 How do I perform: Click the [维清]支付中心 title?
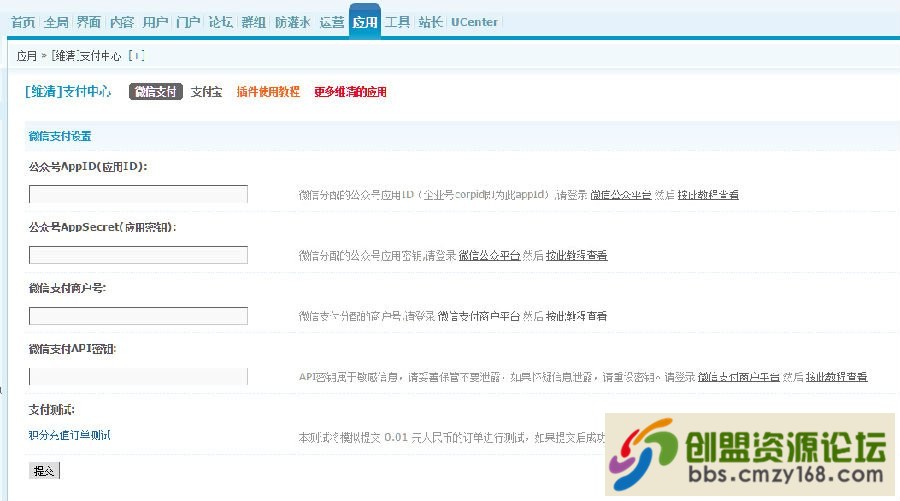point(68,91)
